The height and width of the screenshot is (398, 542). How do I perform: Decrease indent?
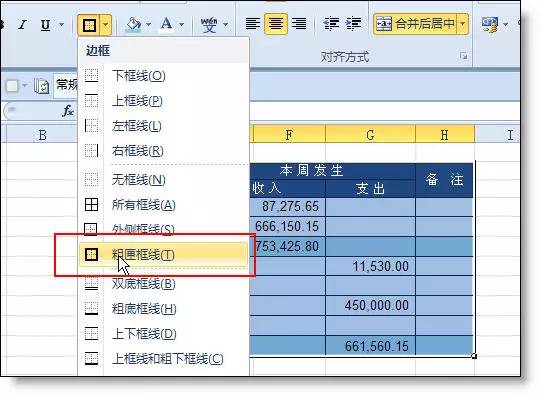pyautogui.click(x=330, y=24)
